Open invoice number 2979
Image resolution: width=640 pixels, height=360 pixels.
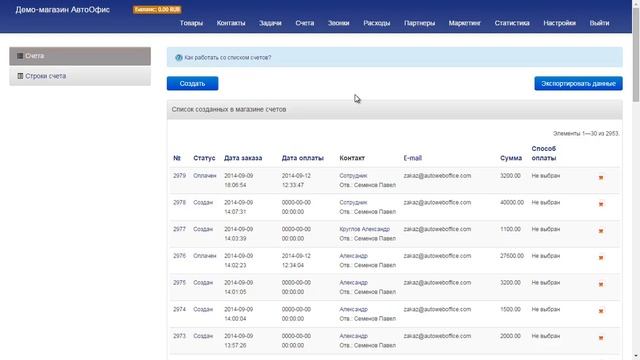(x=179, y=176)
